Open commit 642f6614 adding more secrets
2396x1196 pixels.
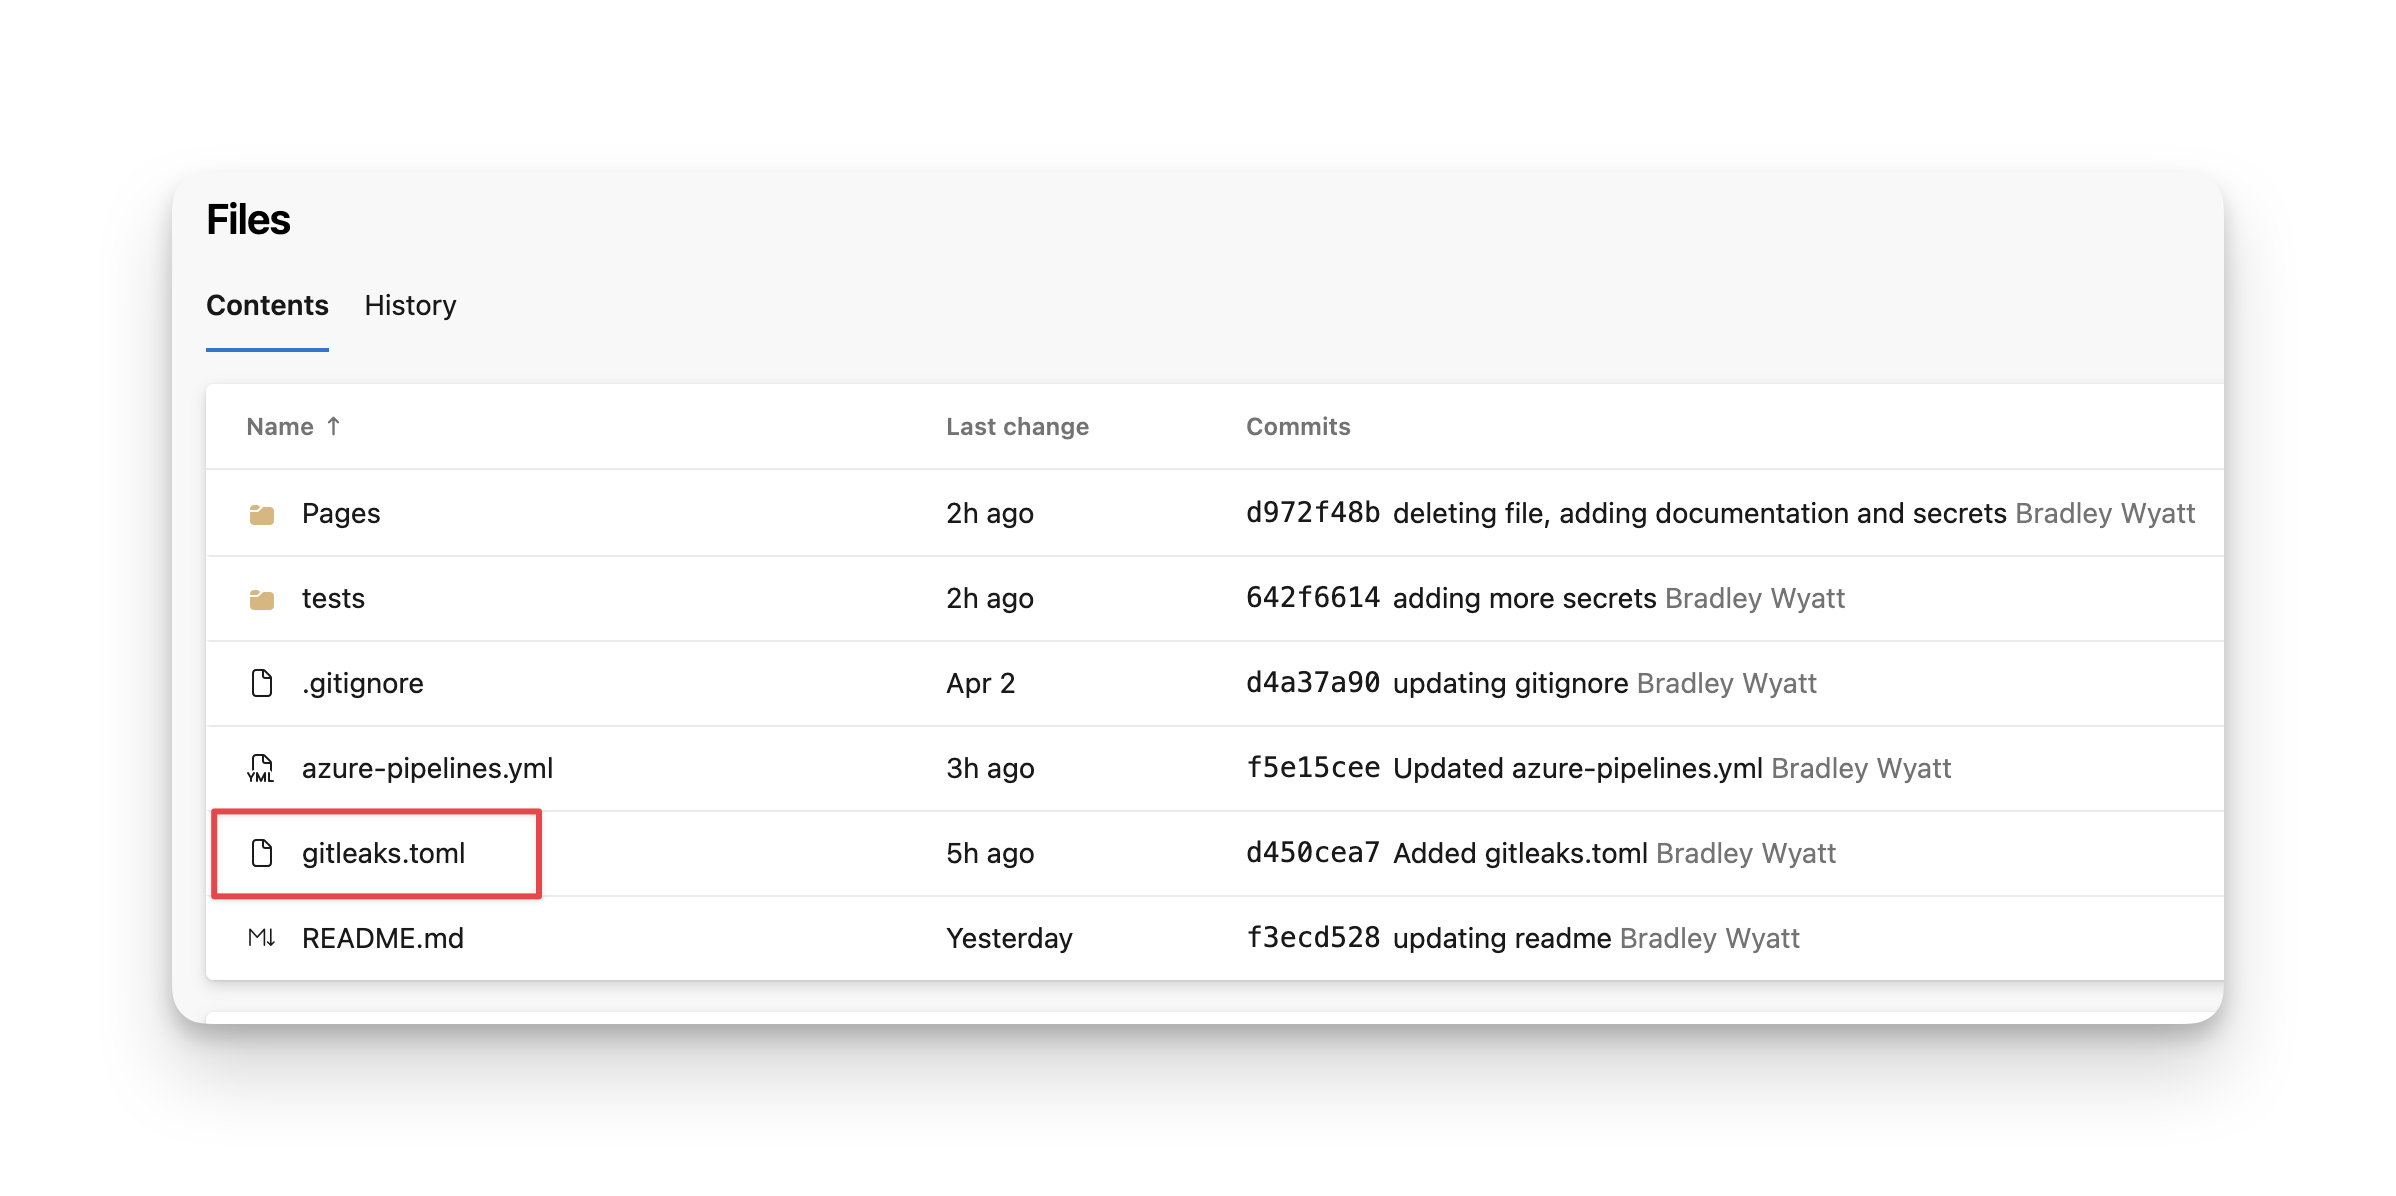tap(1451, 598)
